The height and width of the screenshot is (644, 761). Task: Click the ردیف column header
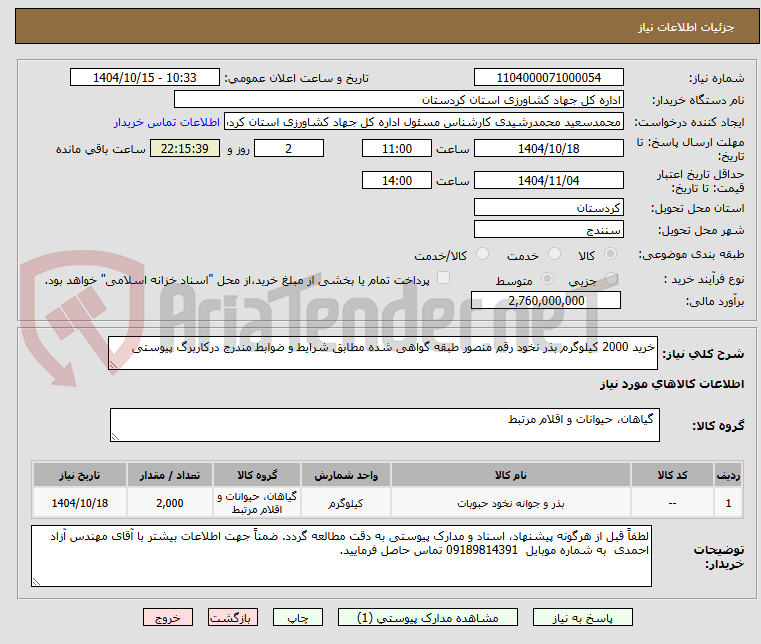(728, 475)
